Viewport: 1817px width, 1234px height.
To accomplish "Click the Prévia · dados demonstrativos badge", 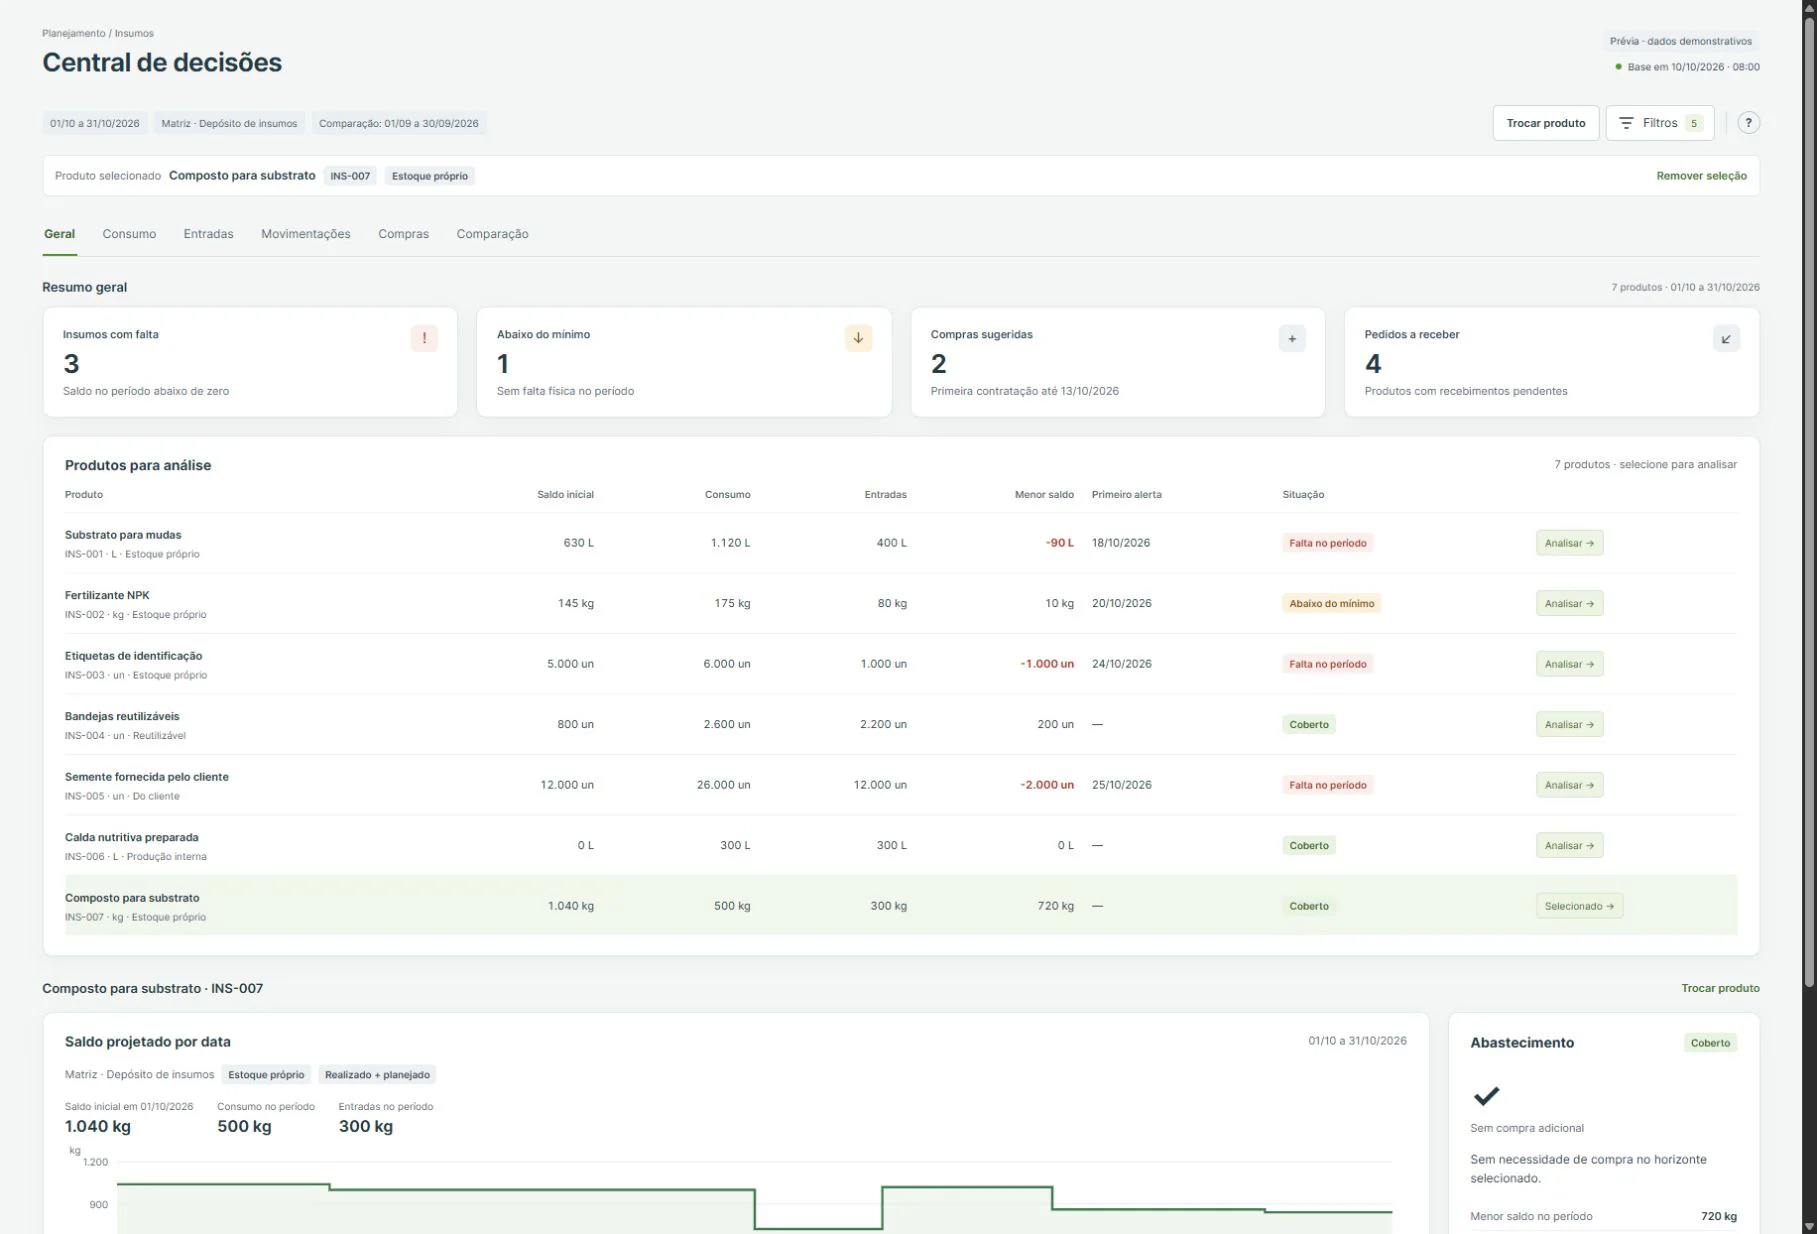I will click(x=1680, y=41).
